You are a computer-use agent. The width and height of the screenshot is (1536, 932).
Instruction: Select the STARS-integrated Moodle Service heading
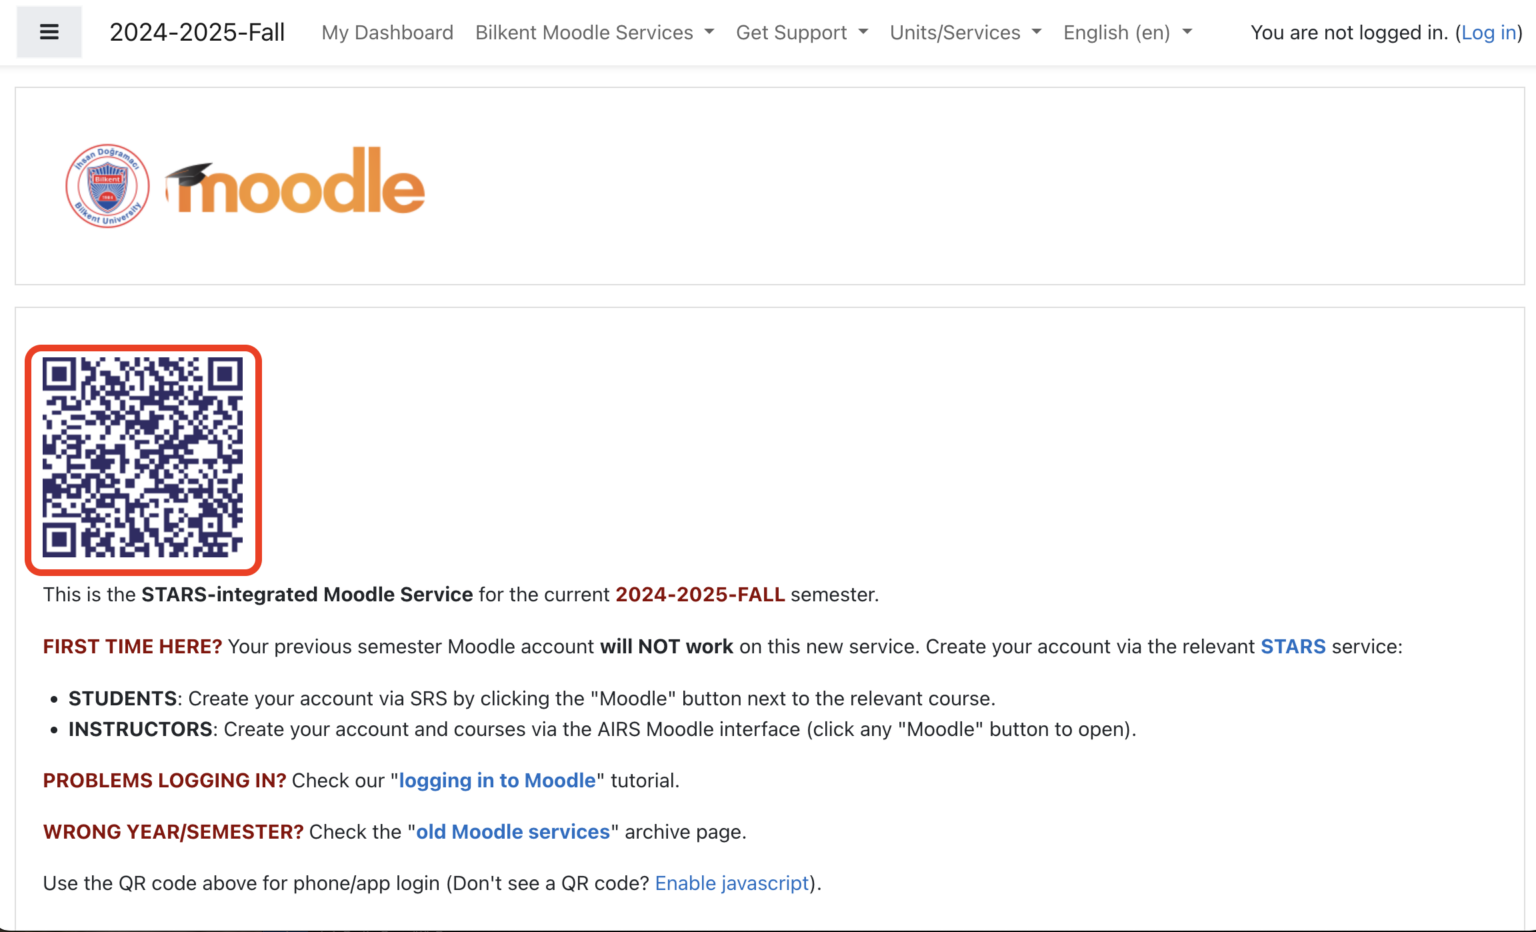(305, 594)
